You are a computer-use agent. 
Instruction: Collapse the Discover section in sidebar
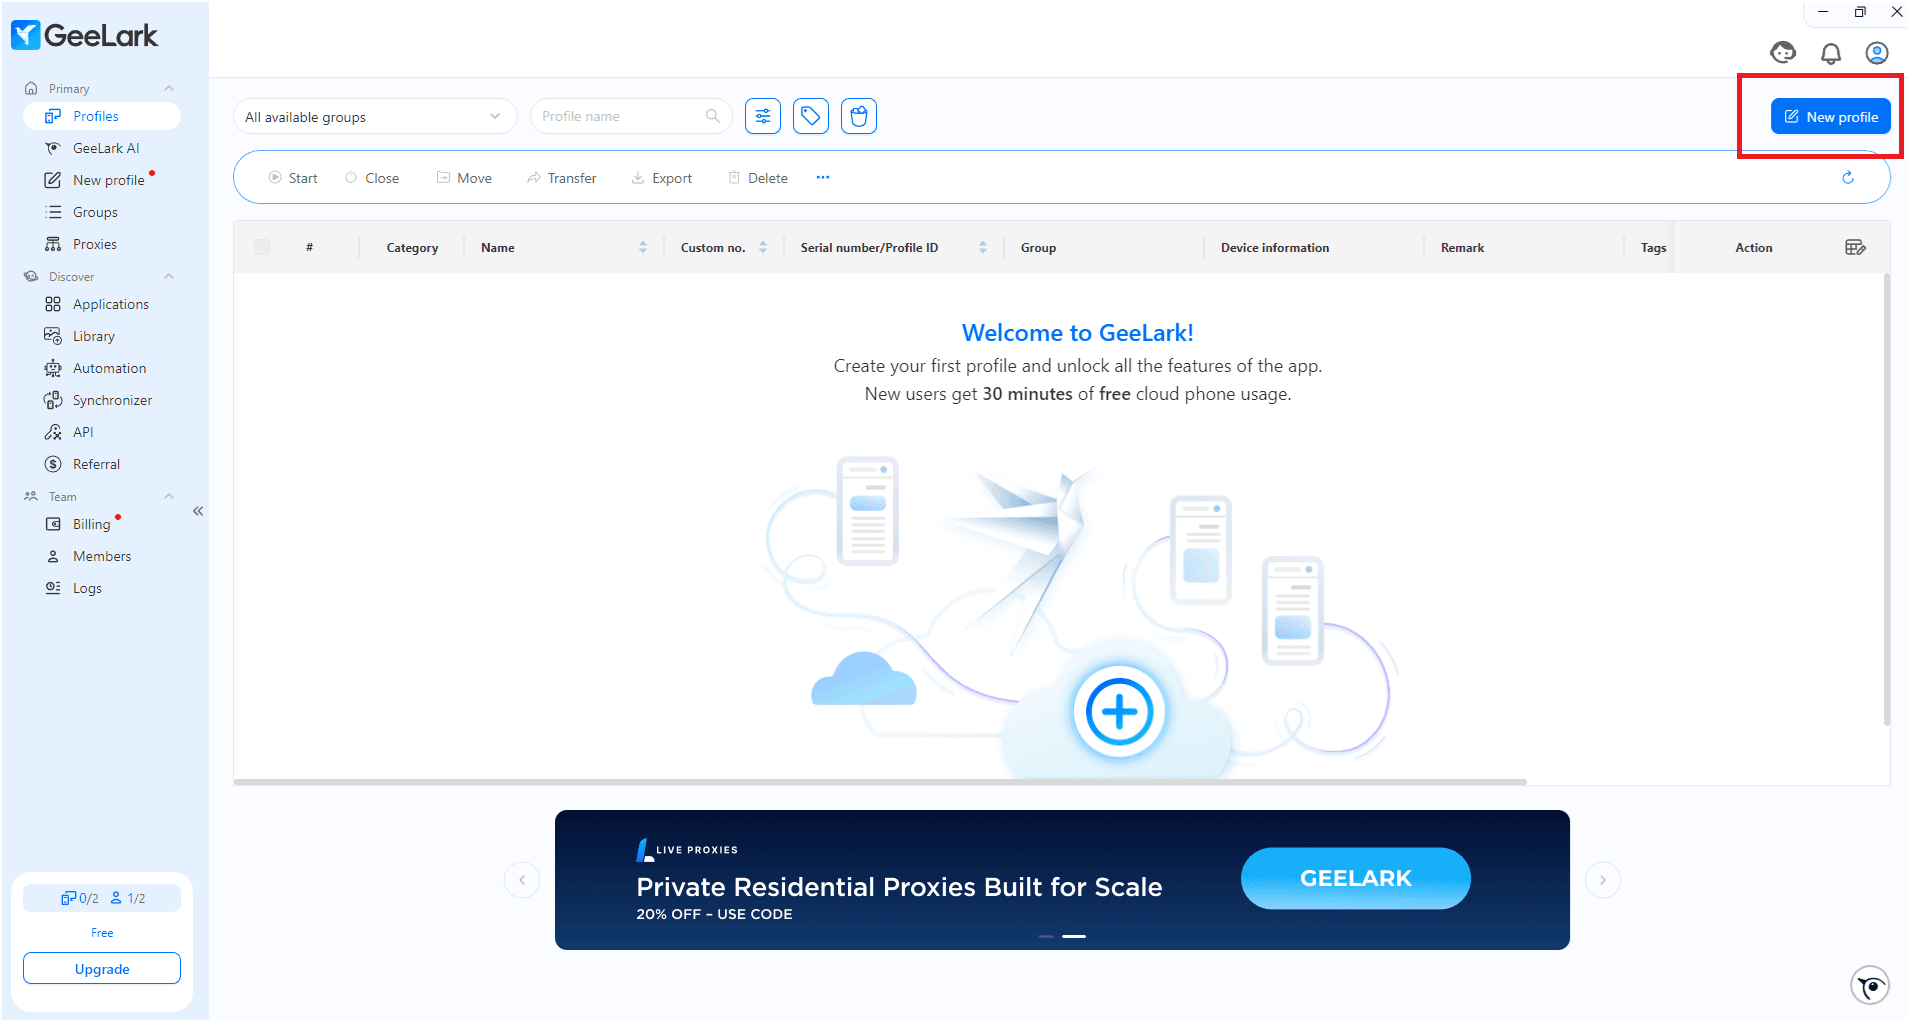pos(169,277)
